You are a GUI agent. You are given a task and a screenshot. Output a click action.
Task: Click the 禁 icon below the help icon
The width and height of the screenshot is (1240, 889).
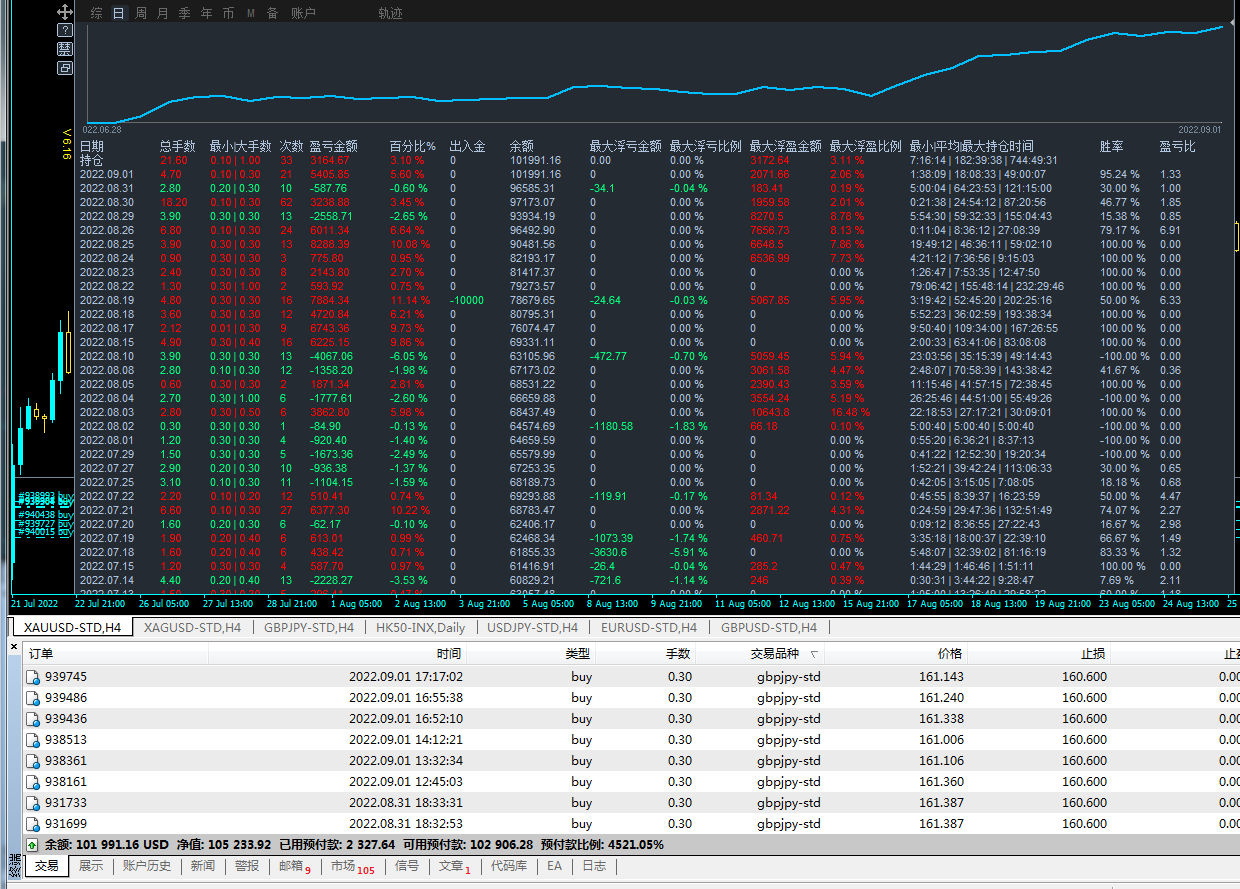[x=65, y=49]
